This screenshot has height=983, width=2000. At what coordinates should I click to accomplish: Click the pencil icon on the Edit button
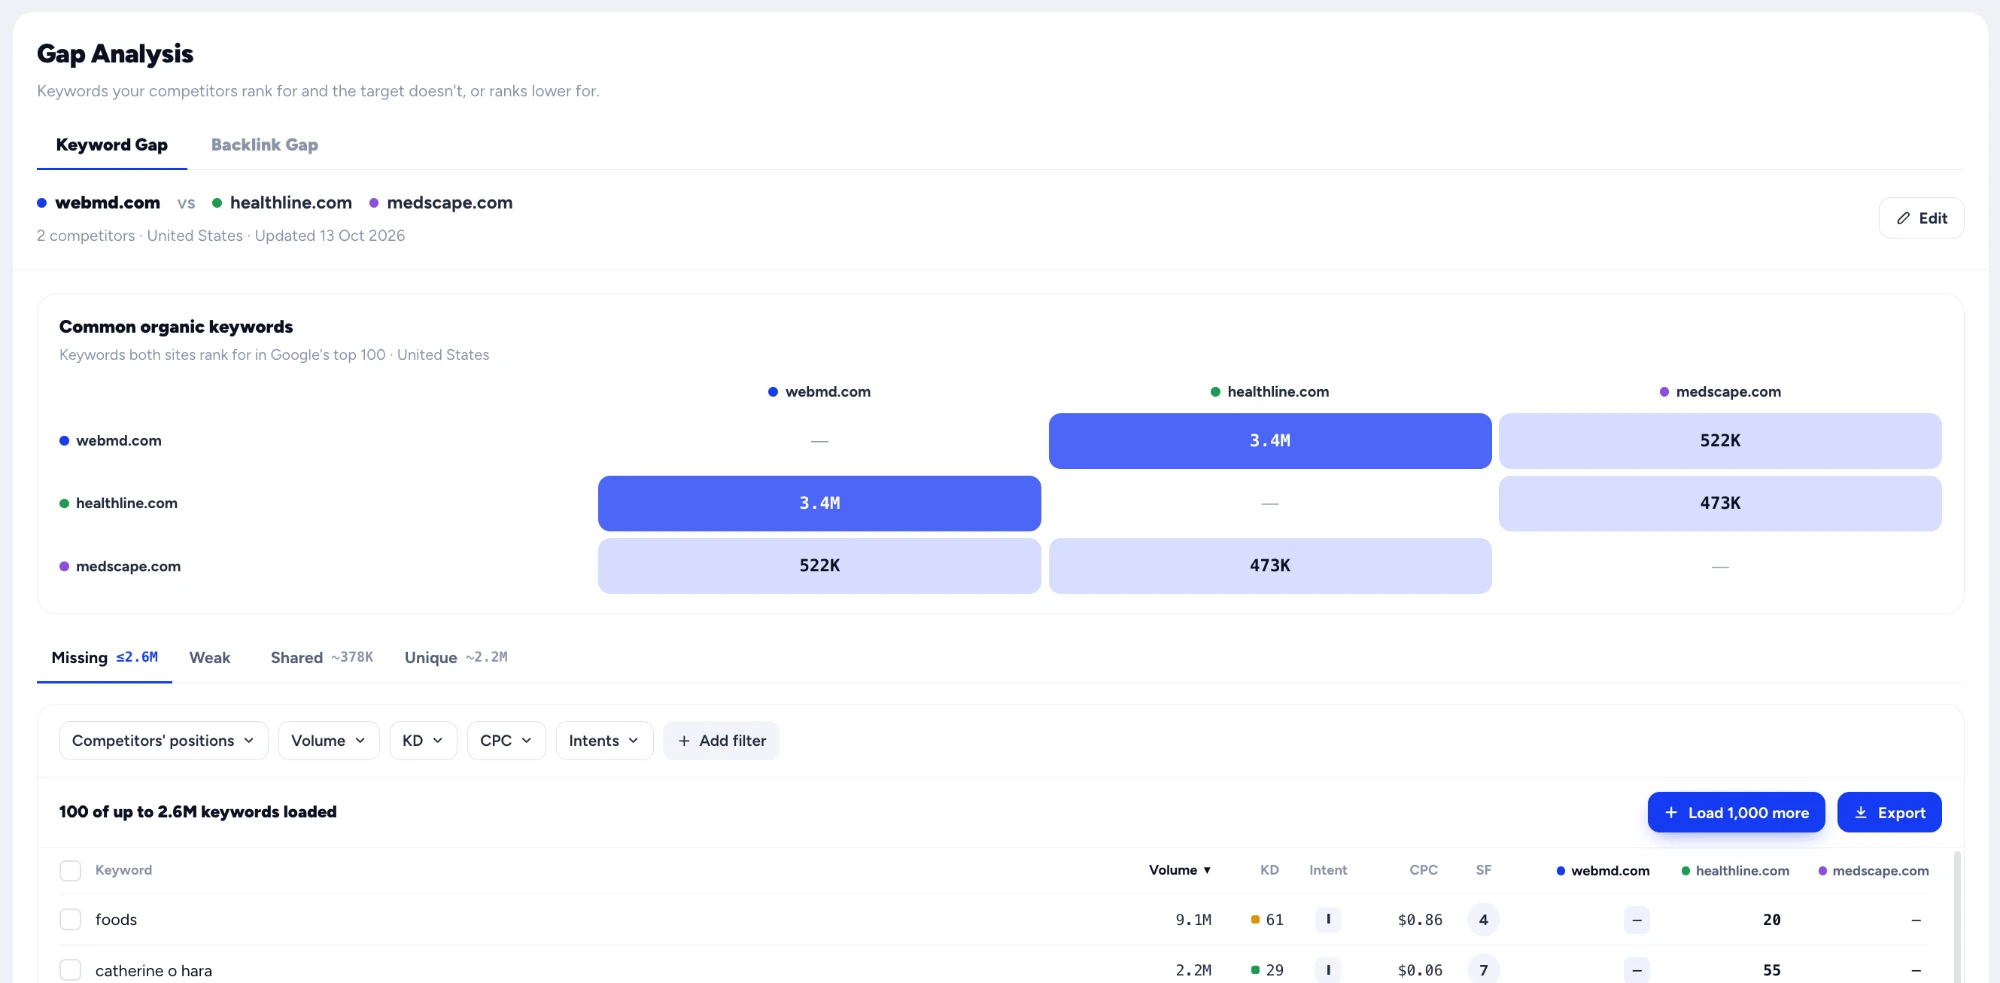click(x=1903, y=218)
